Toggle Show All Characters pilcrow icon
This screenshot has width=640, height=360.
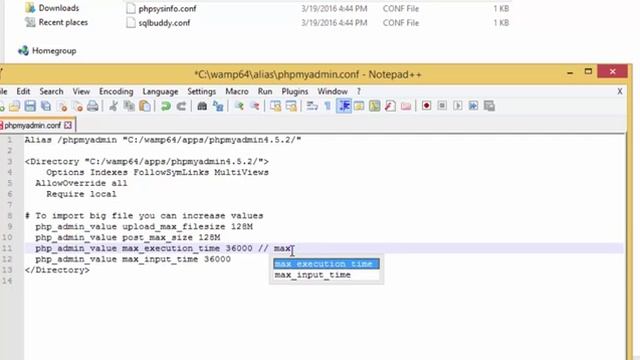click(x=328, y=107)
